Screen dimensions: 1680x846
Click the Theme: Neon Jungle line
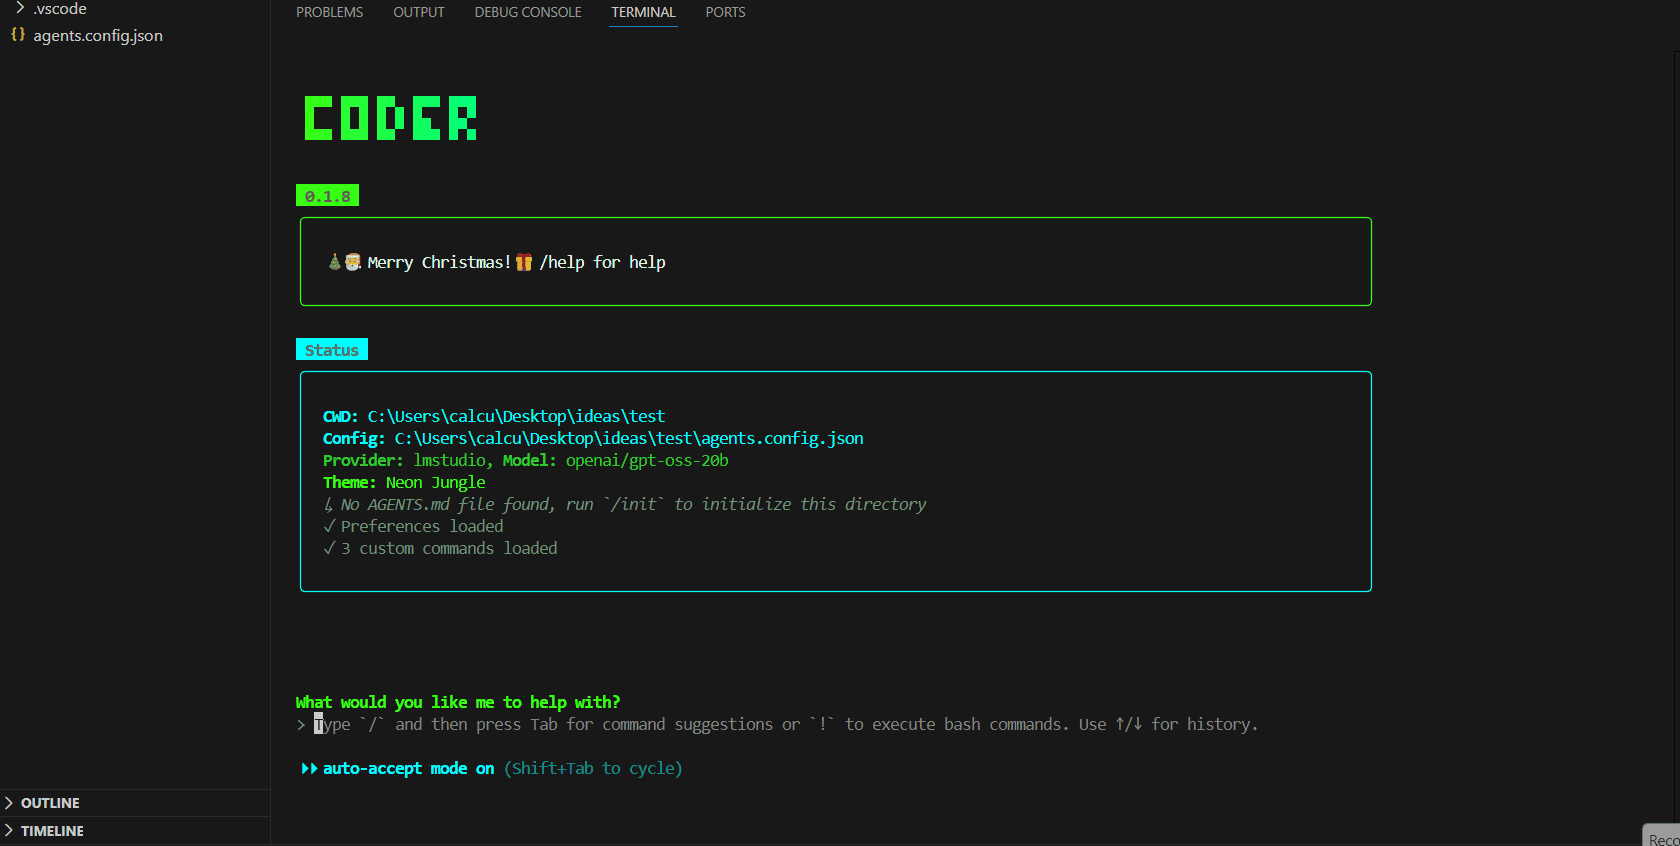point(404,482)
